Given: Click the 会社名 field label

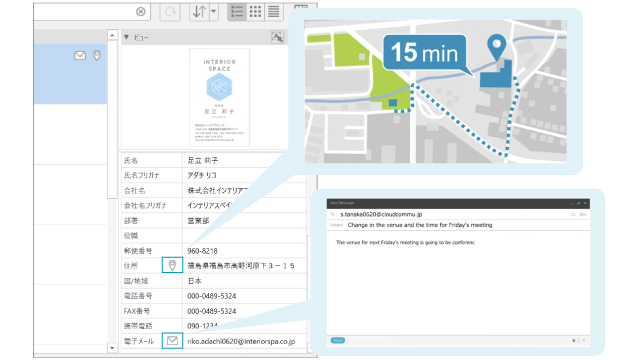Looking at the screenshot, I should coord(135,190).
